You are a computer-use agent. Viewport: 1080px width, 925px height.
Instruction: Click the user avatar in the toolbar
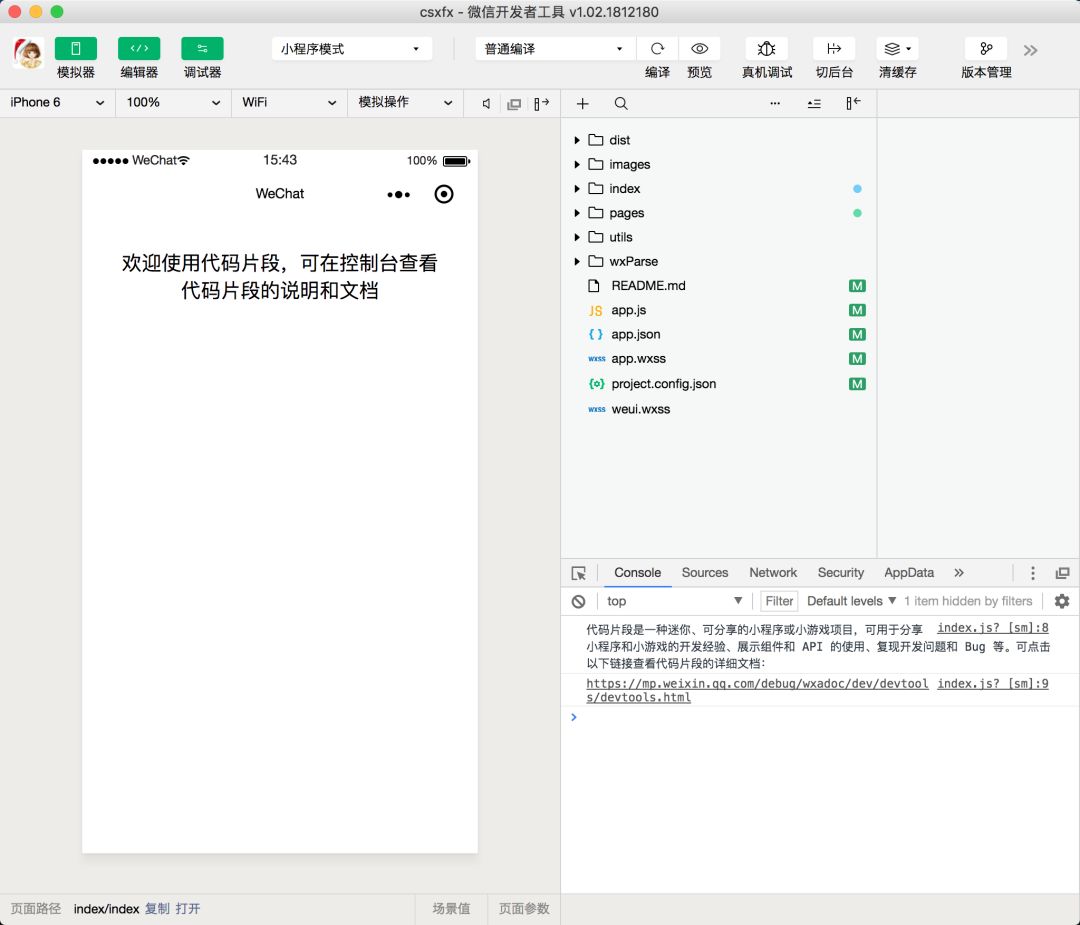click(28, 53)
